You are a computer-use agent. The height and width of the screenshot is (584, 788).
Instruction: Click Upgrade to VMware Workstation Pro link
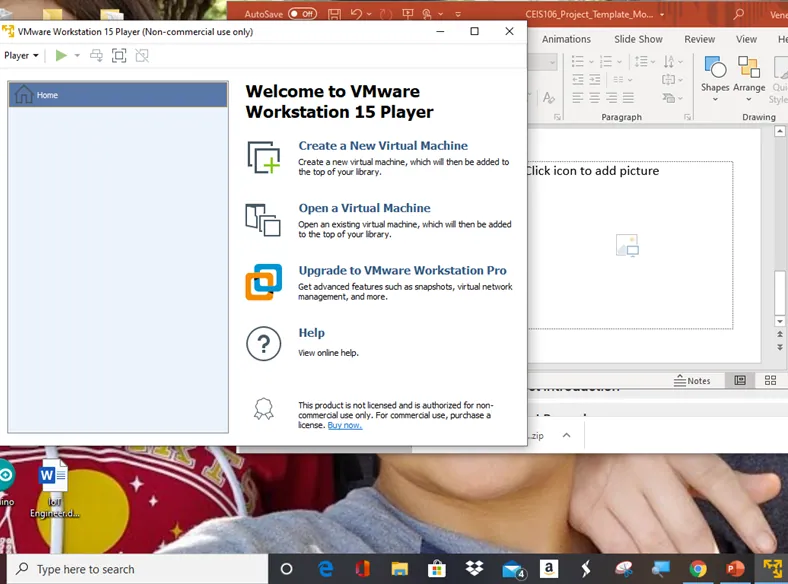(403, 270)
